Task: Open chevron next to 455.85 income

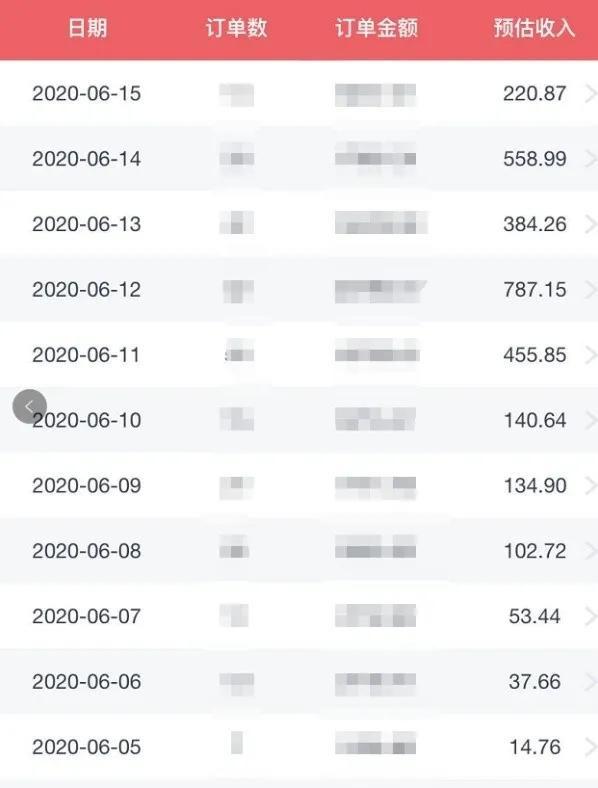Action: (x=591, y=355)
